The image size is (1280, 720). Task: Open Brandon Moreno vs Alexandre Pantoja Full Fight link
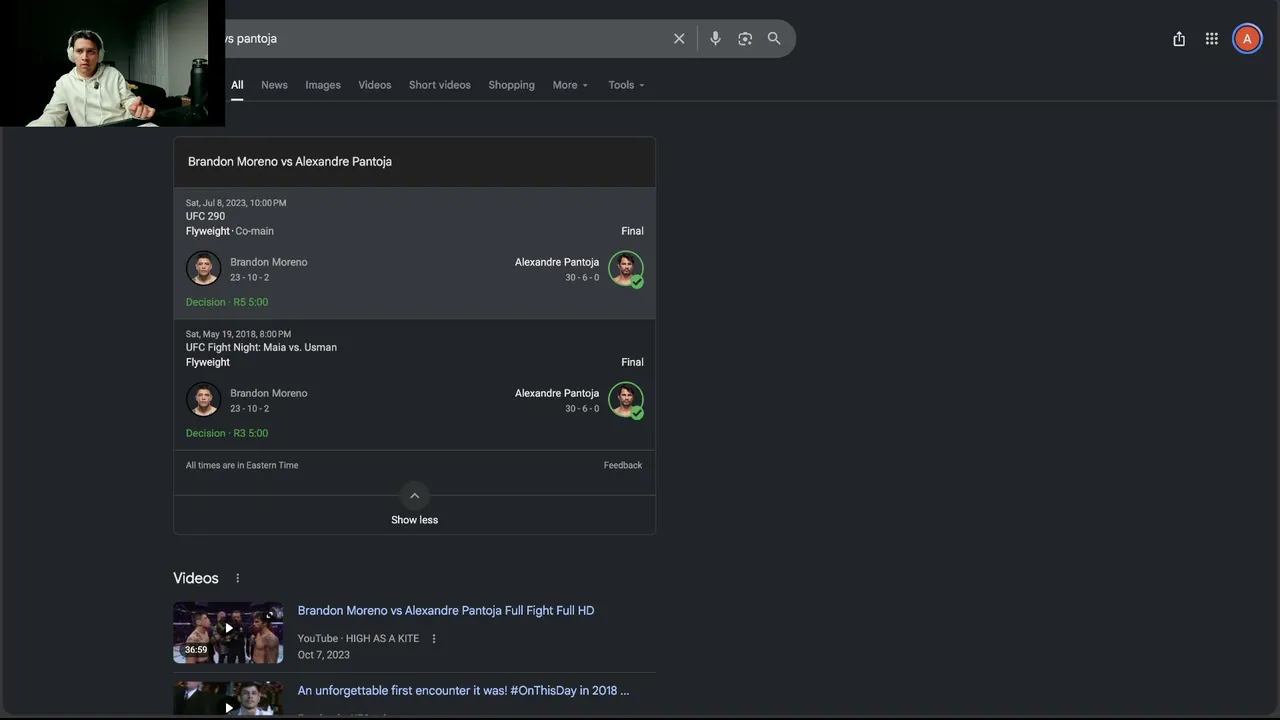click(446, 611)
